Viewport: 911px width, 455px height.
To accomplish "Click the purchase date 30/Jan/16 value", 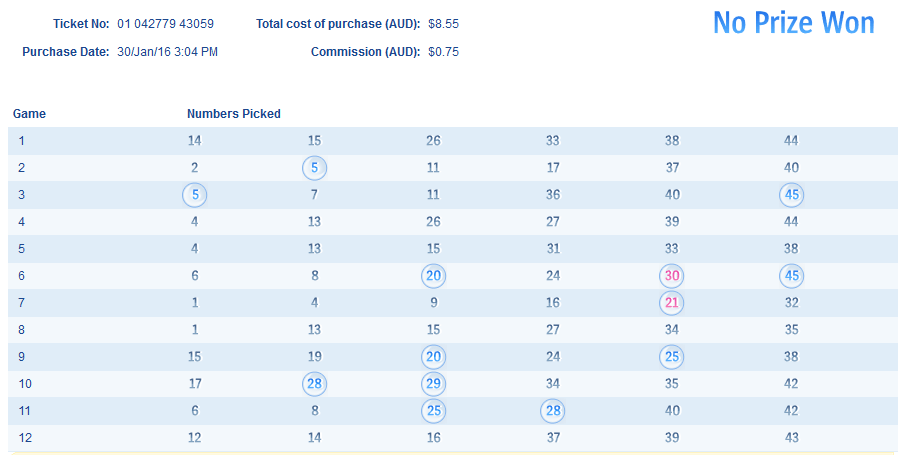I will (167, 52).
